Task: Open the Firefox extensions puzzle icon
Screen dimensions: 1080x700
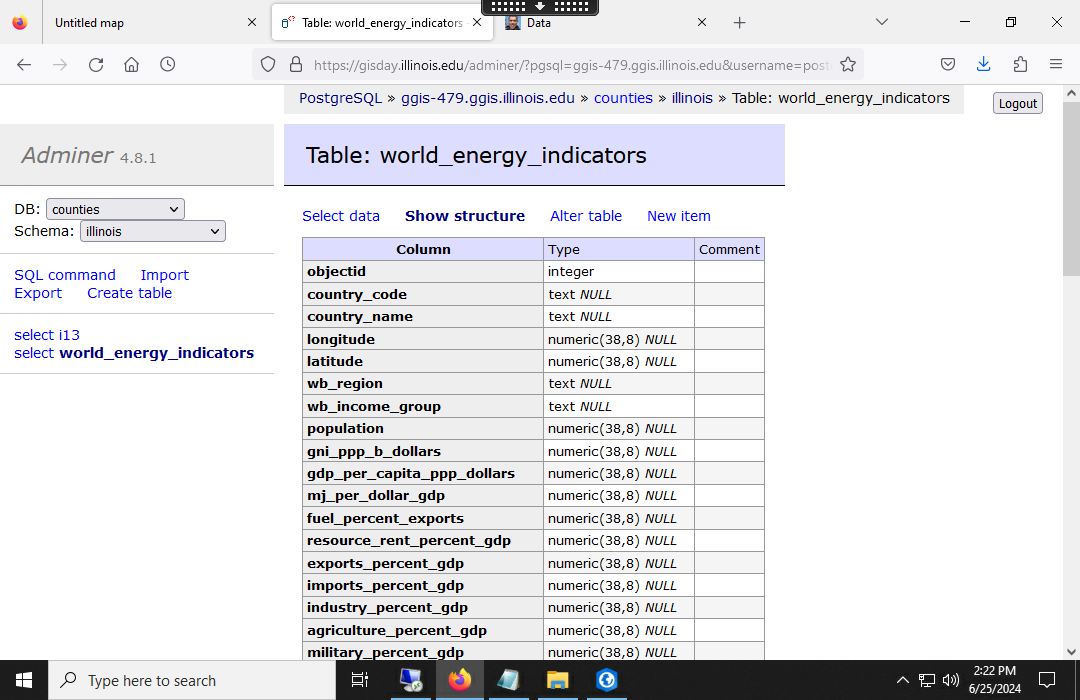Action: 1020,64
